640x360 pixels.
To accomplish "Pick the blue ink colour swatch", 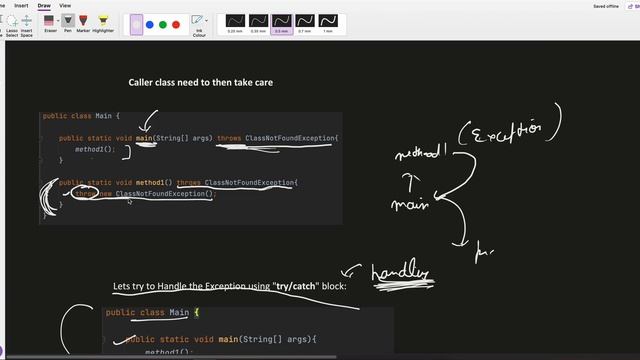I will 150,25.
